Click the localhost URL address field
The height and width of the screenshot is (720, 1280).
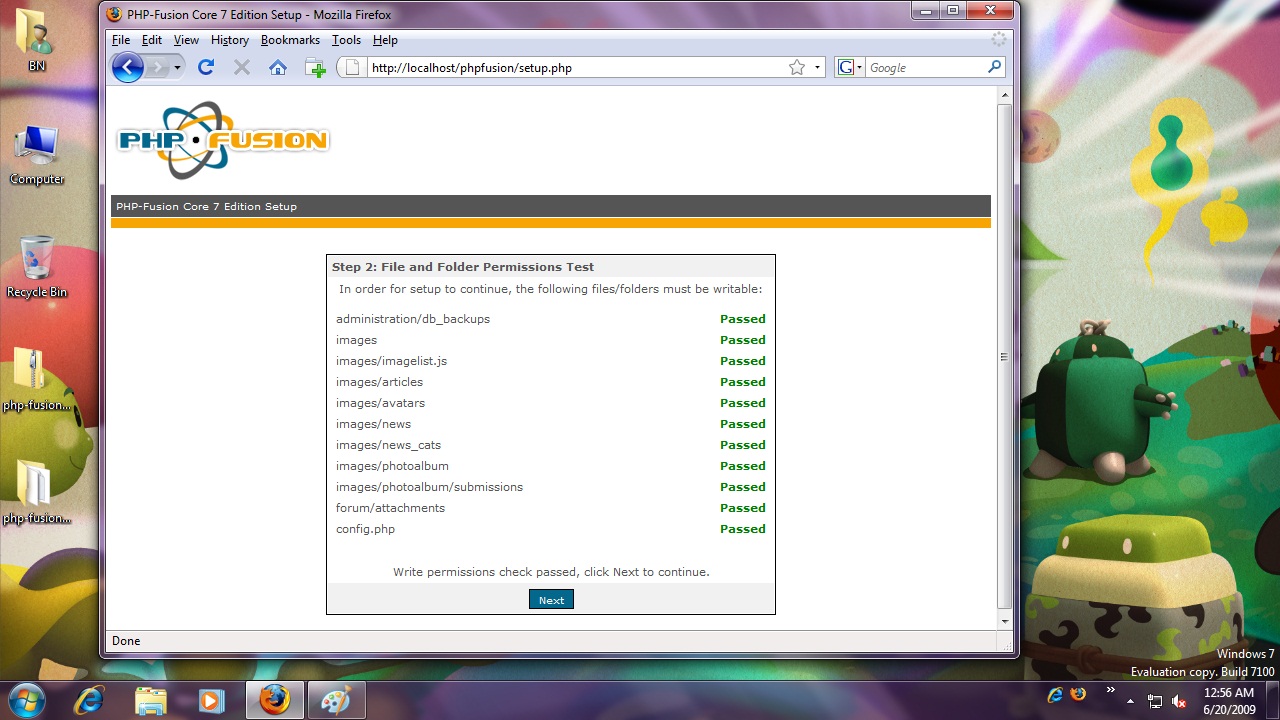point(570,68)
